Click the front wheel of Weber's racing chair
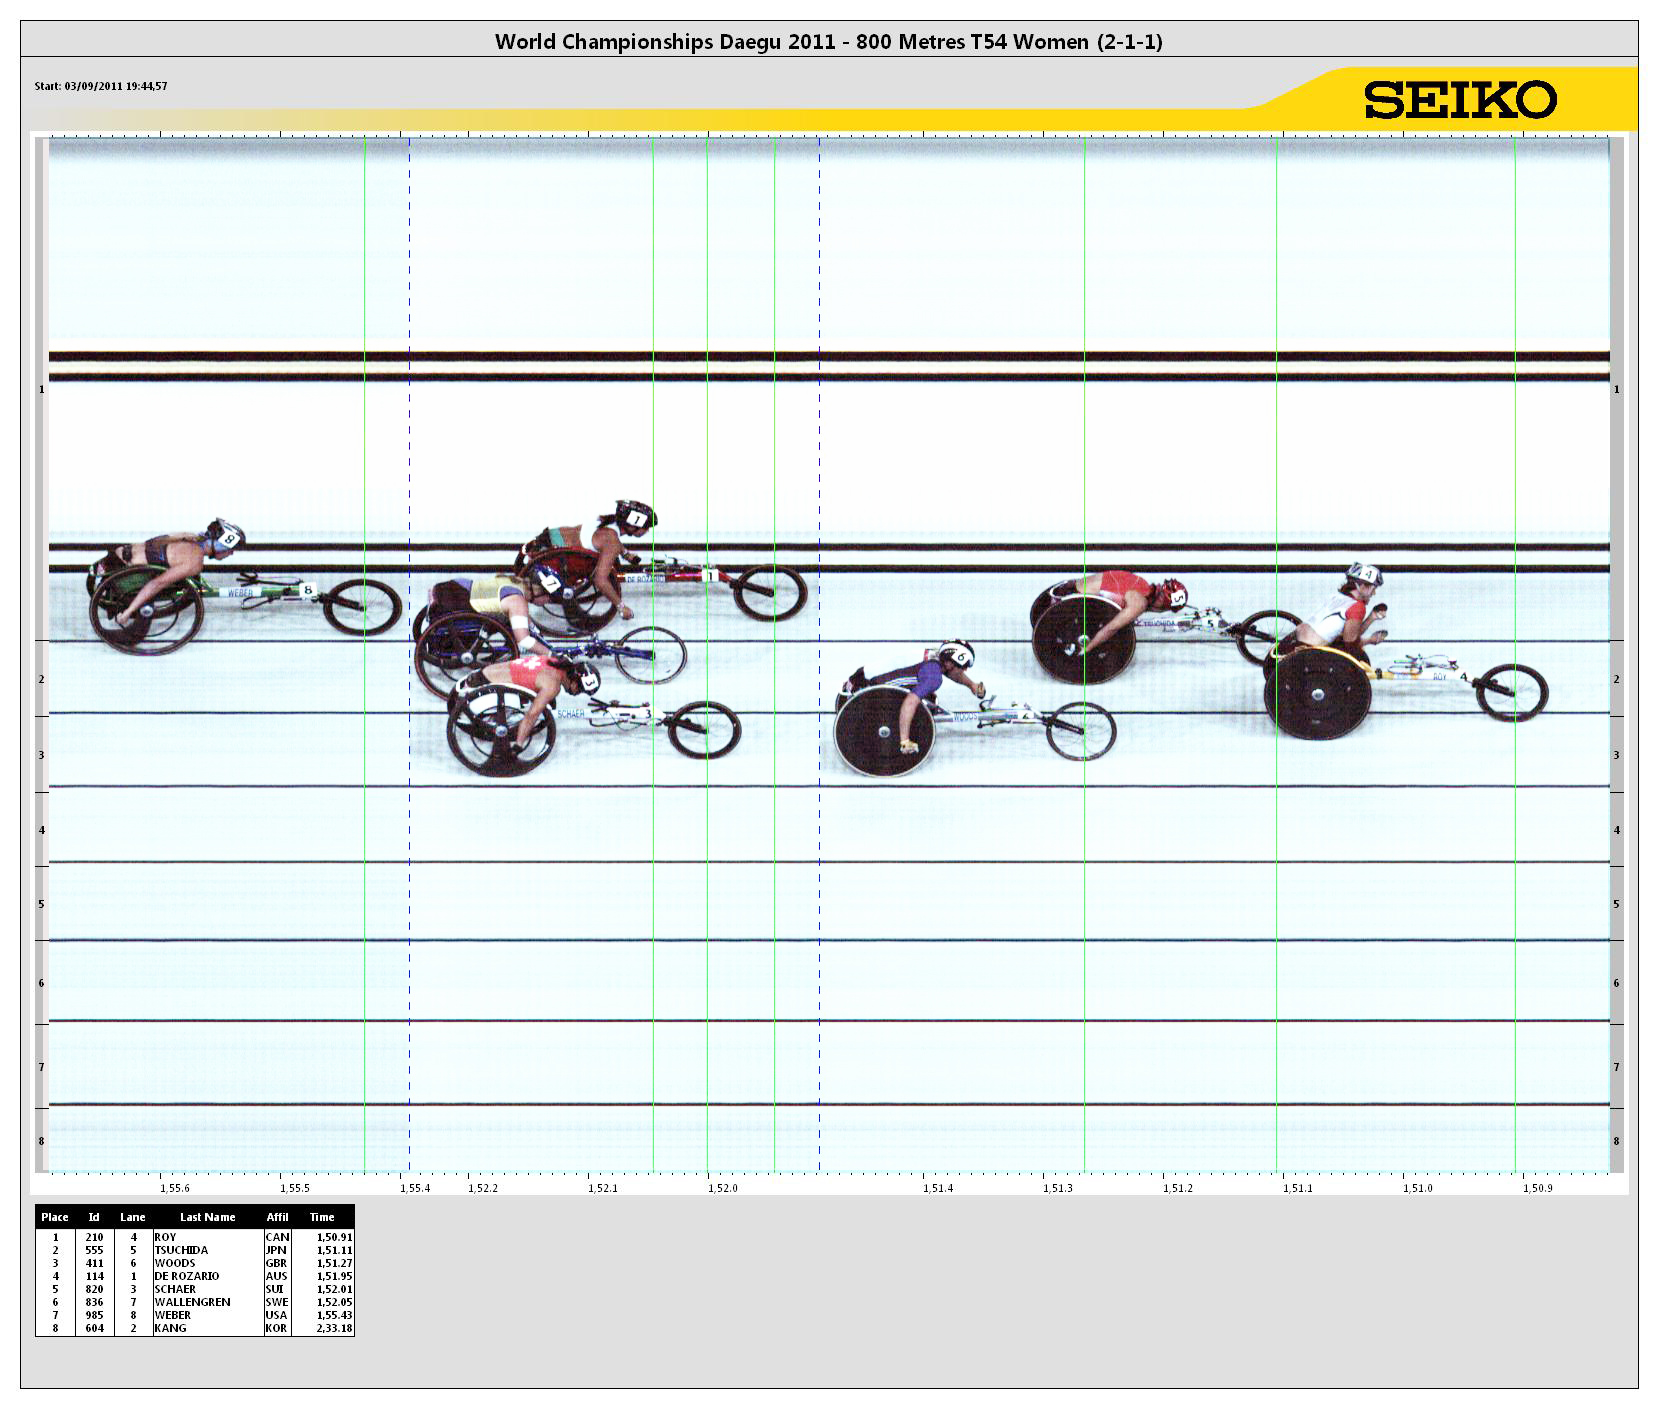The height and width of the screenshot is (1409, 1659). (362, 607)
